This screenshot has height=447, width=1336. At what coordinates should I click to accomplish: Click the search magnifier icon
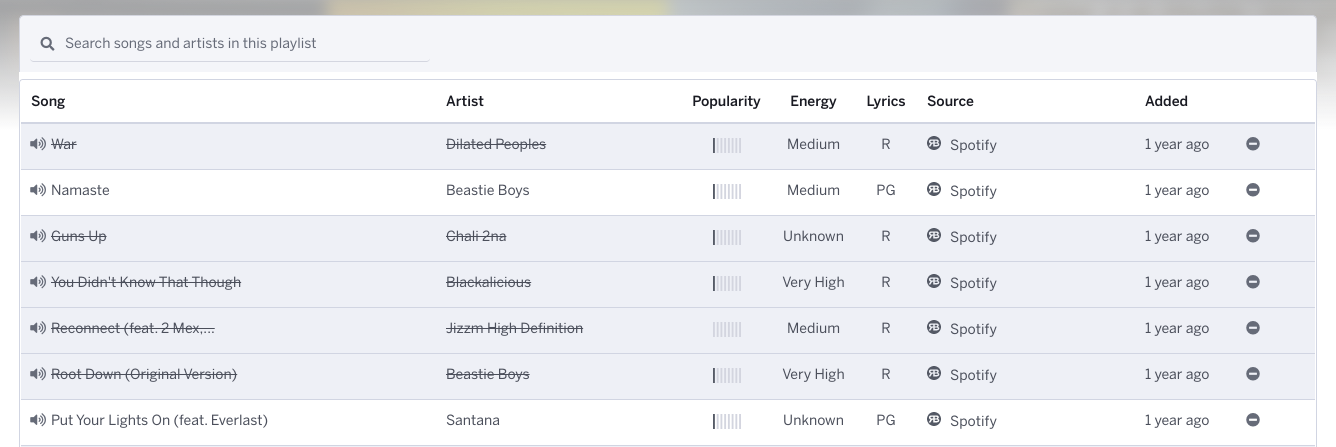click(x=47, y=44)
